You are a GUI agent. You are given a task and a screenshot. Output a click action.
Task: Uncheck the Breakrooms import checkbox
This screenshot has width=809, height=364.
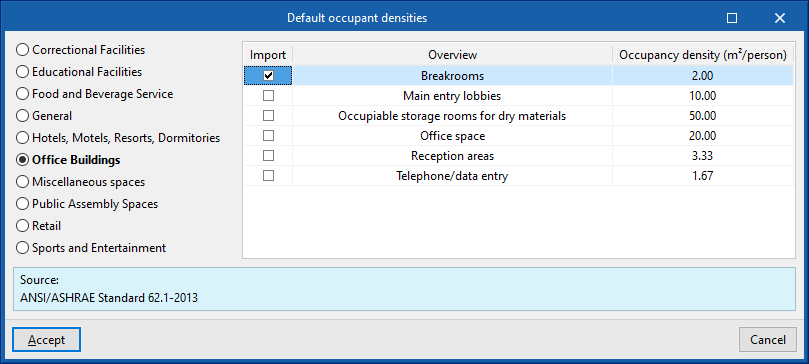pyautogui.click(x=268, y=76)
